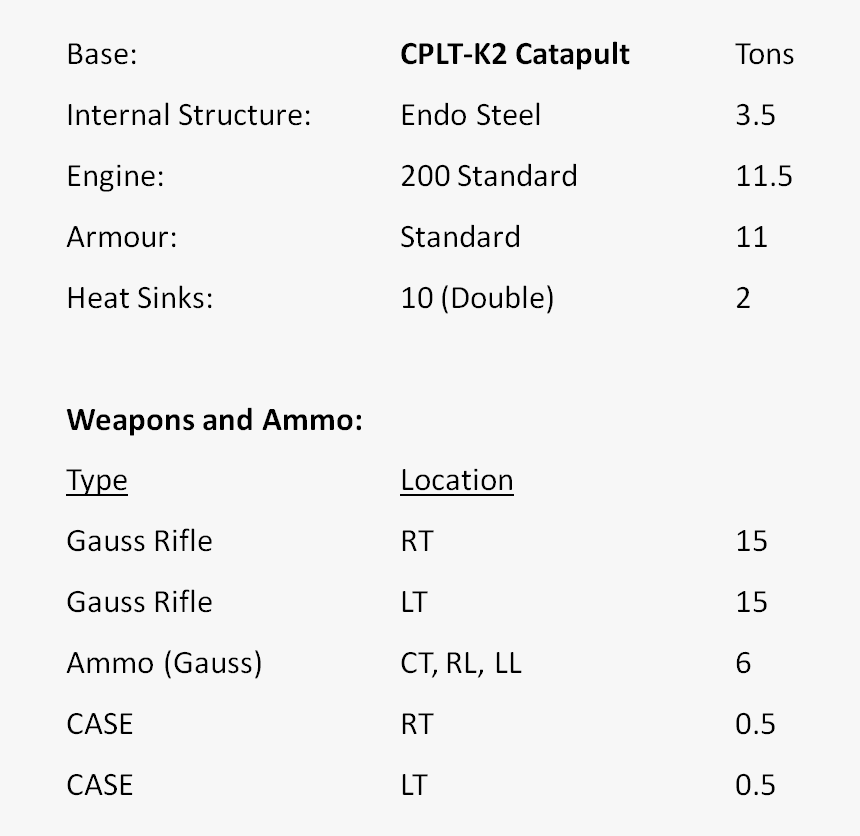Click the CPLT-K2 Catapult heading
860x836 pixels.
pyautogui.click(x=515, y=54)
